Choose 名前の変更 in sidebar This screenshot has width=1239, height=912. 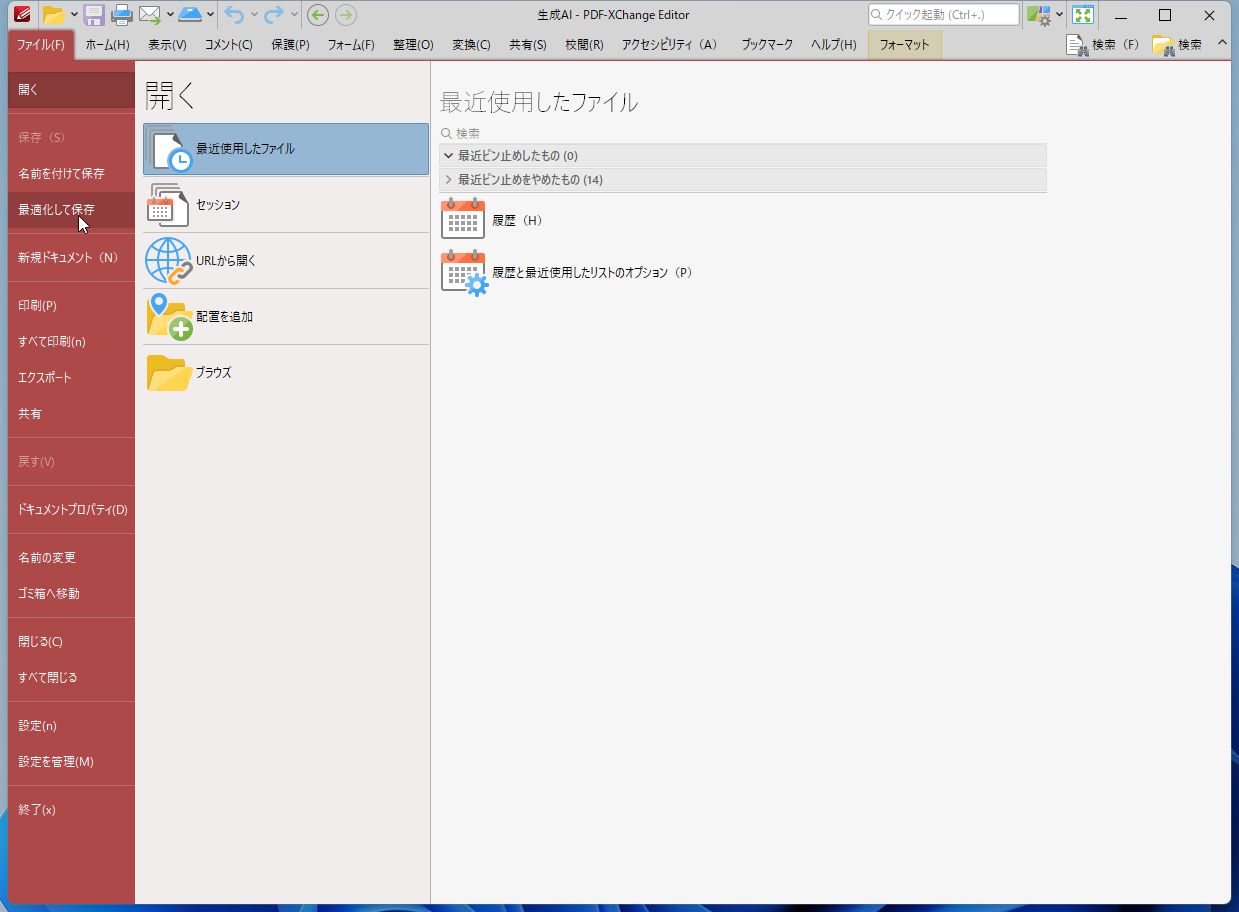tap(71, 558)
